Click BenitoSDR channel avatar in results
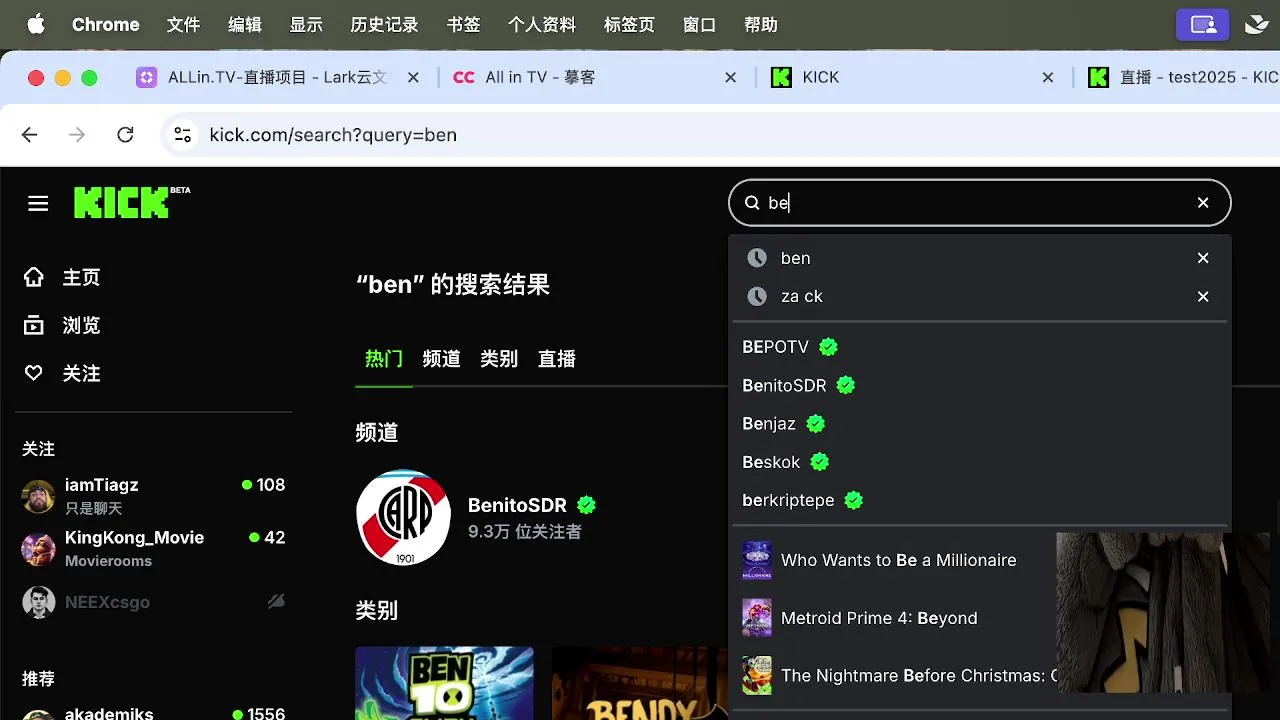 pos(403,517)
